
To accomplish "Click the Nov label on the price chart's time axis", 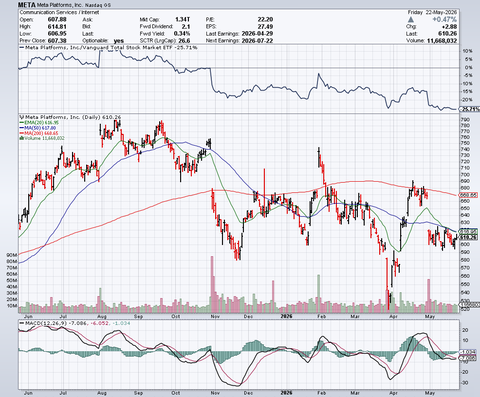I will [215, 316].
